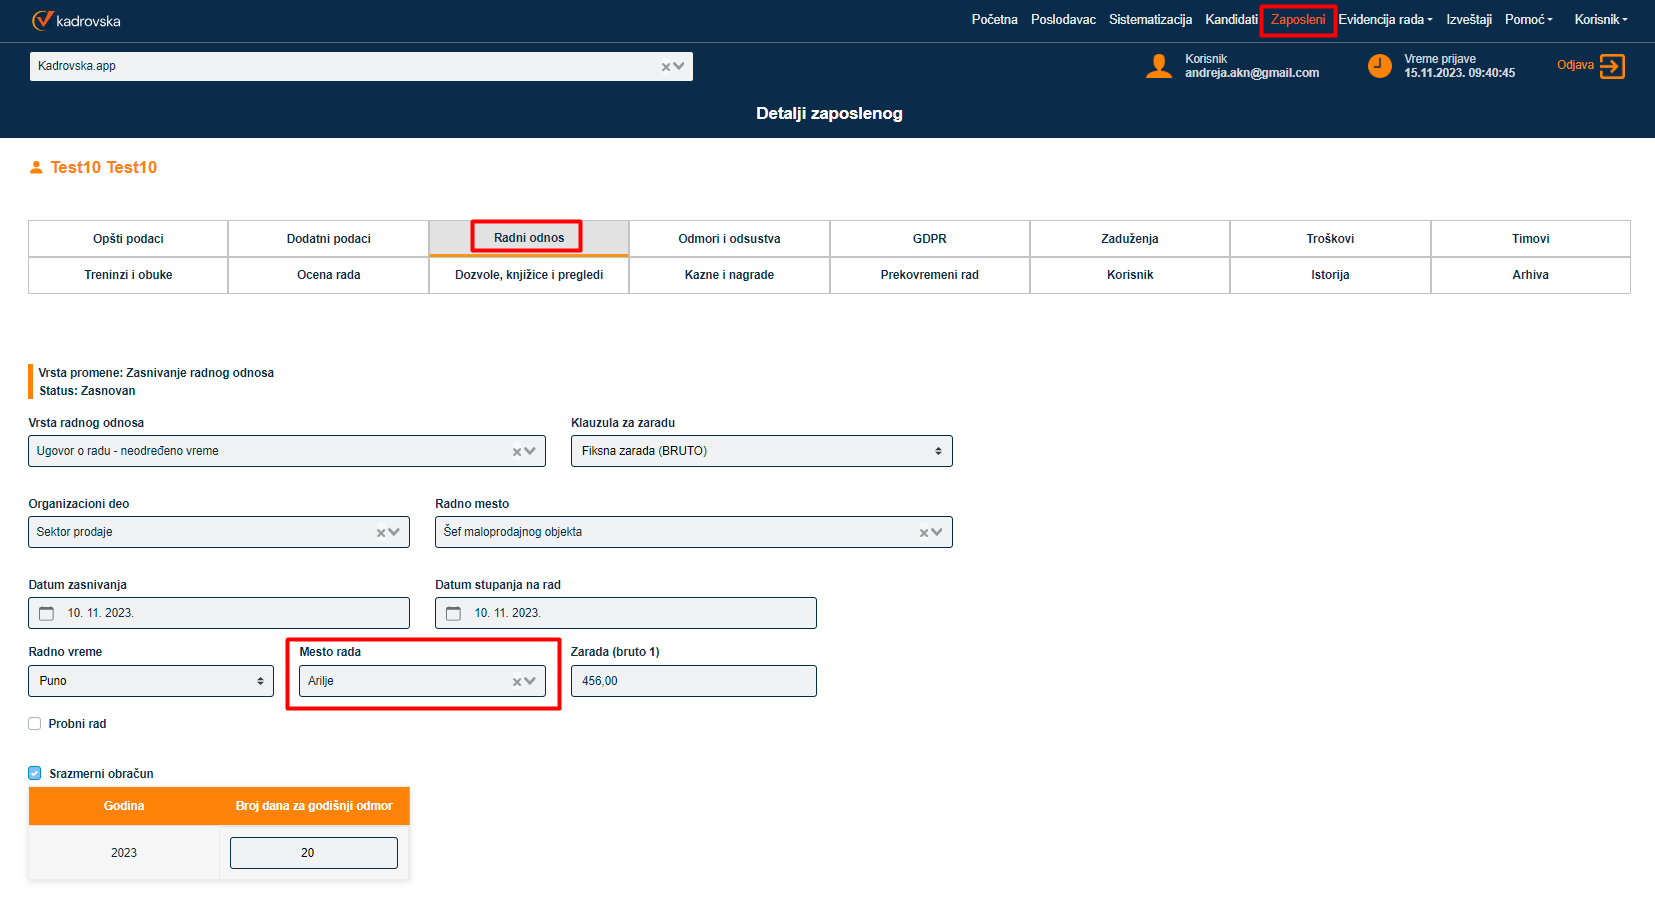Click the Kadrovska logo icon

(42, 20)
